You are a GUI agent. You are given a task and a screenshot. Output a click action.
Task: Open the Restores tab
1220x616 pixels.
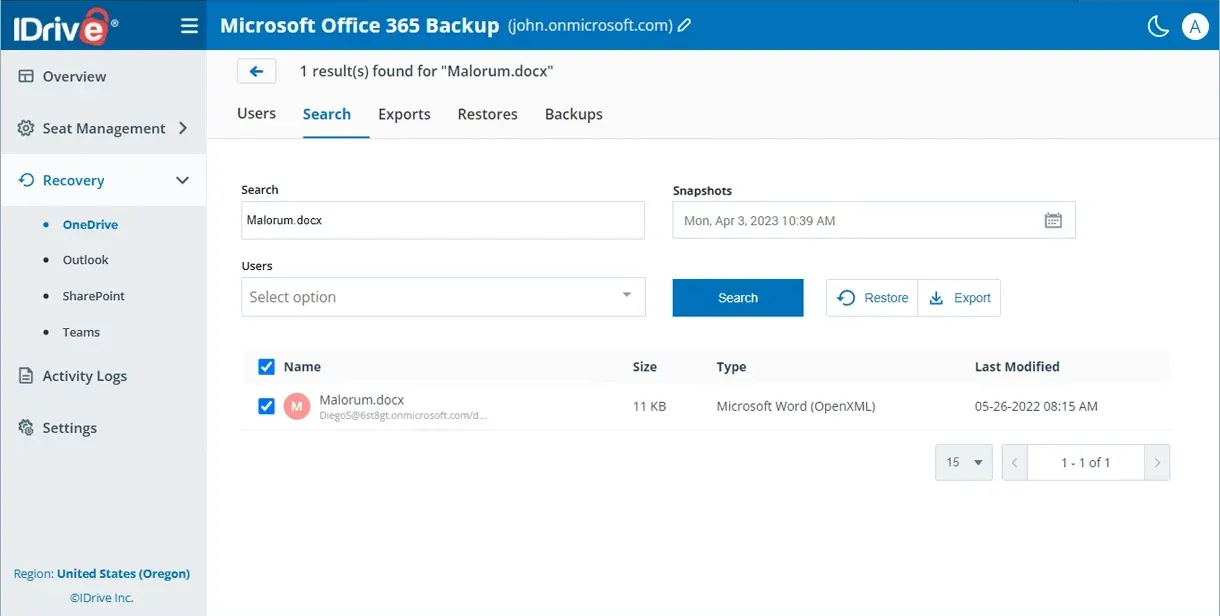(x=488, y=114)
